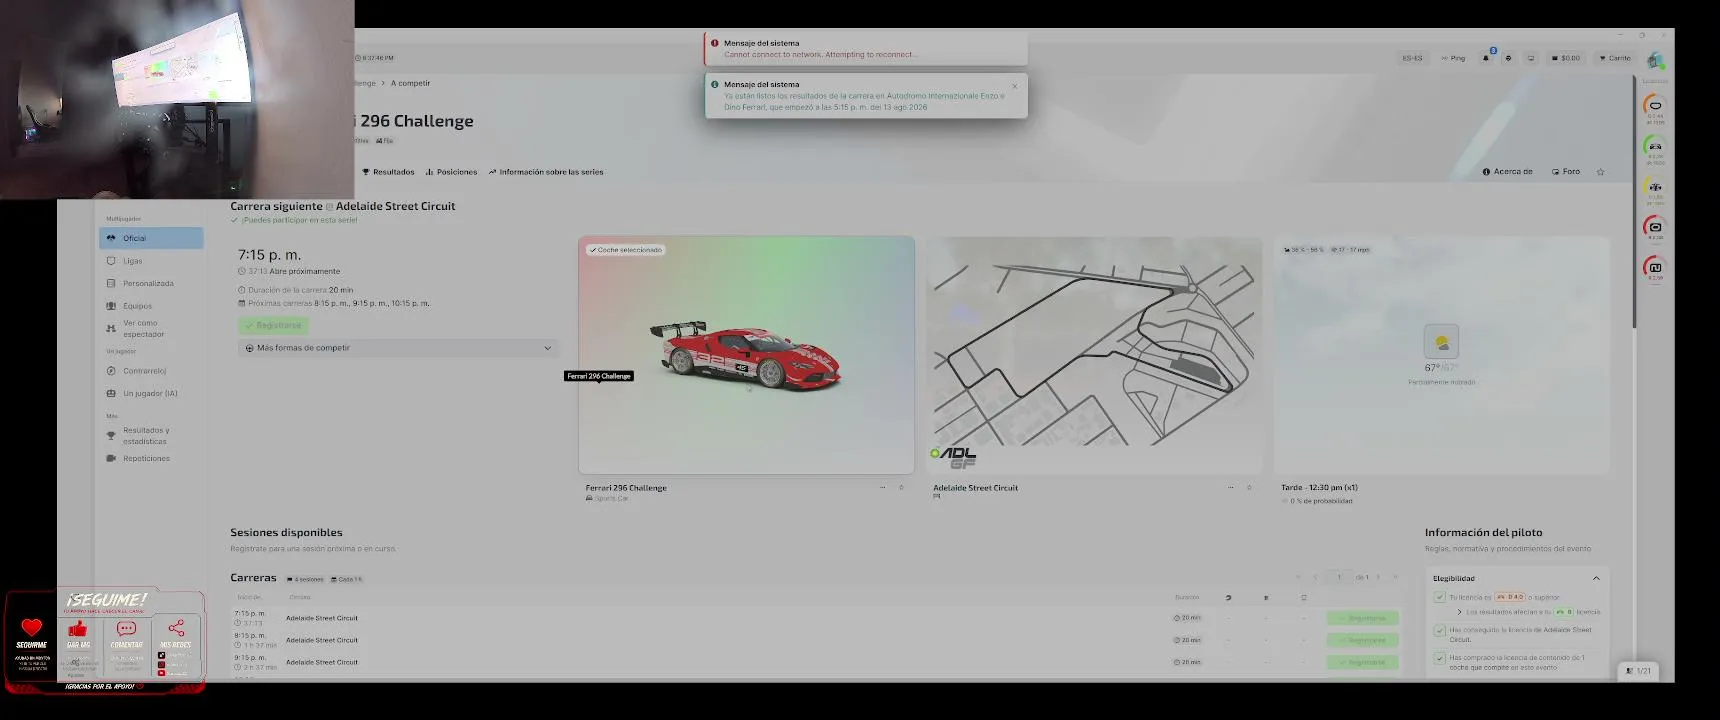Click the green sports car license gauge
The height and width of the screenshot is (720, 1720).
(1655, 146)
